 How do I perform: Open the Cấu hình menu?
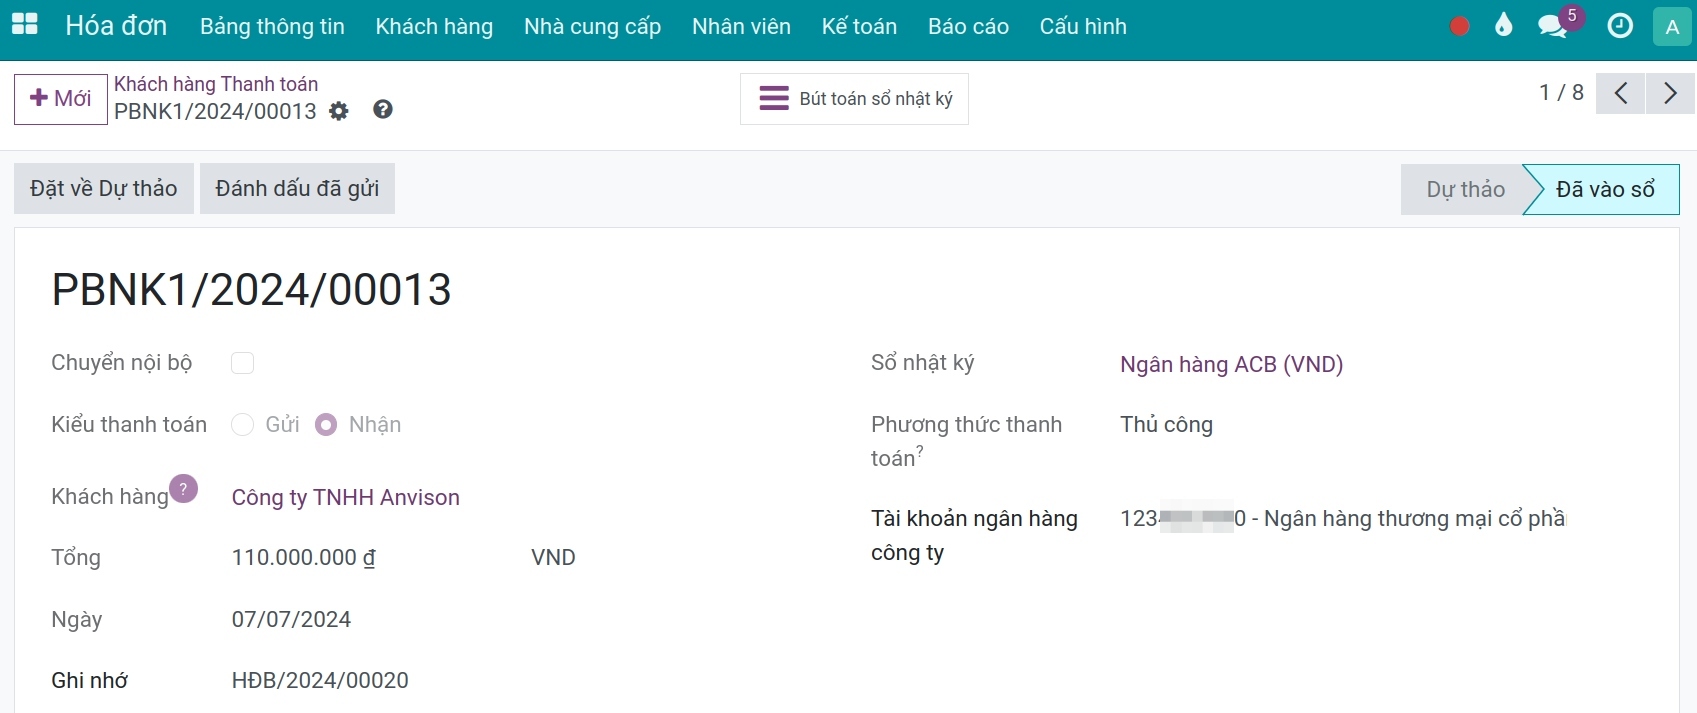pos(1083,27)
